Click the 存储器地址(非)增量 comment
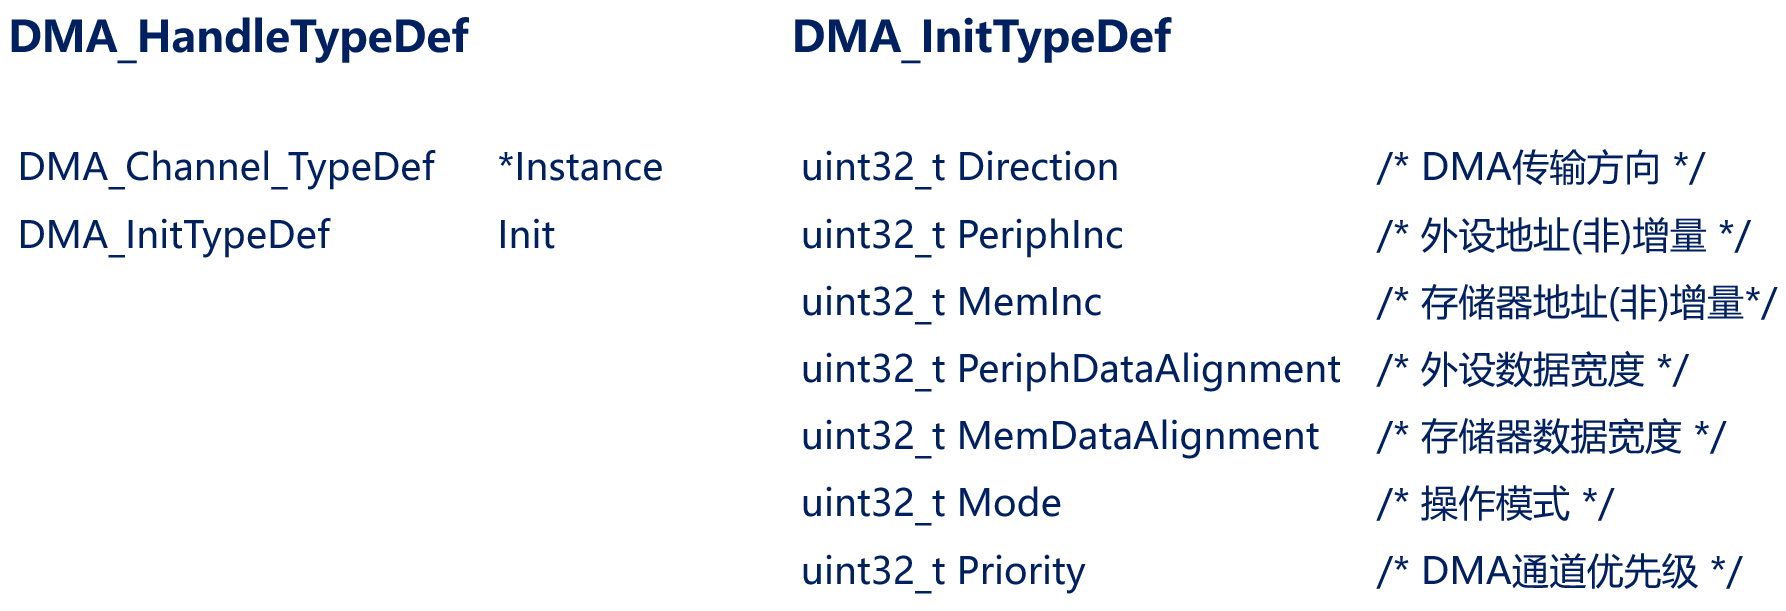This screenshot has width=1786, height=611. point(1577,302)
